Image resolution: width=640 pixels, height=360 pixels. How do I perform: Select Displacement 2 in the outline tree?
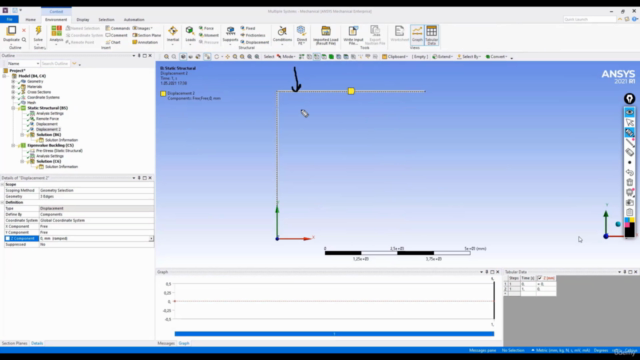click(x=48, y=129)
